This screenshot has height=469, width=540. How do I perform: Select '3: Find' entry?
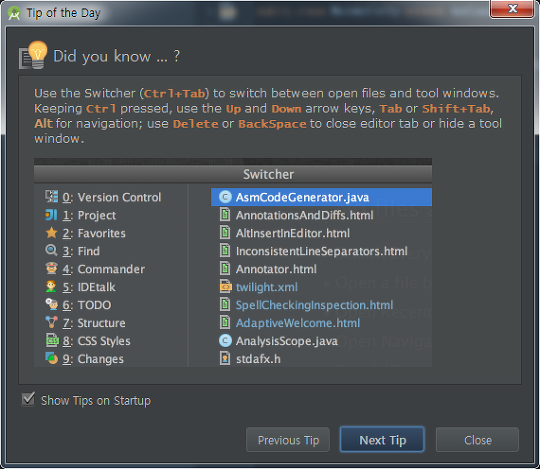tap(81, 251)
